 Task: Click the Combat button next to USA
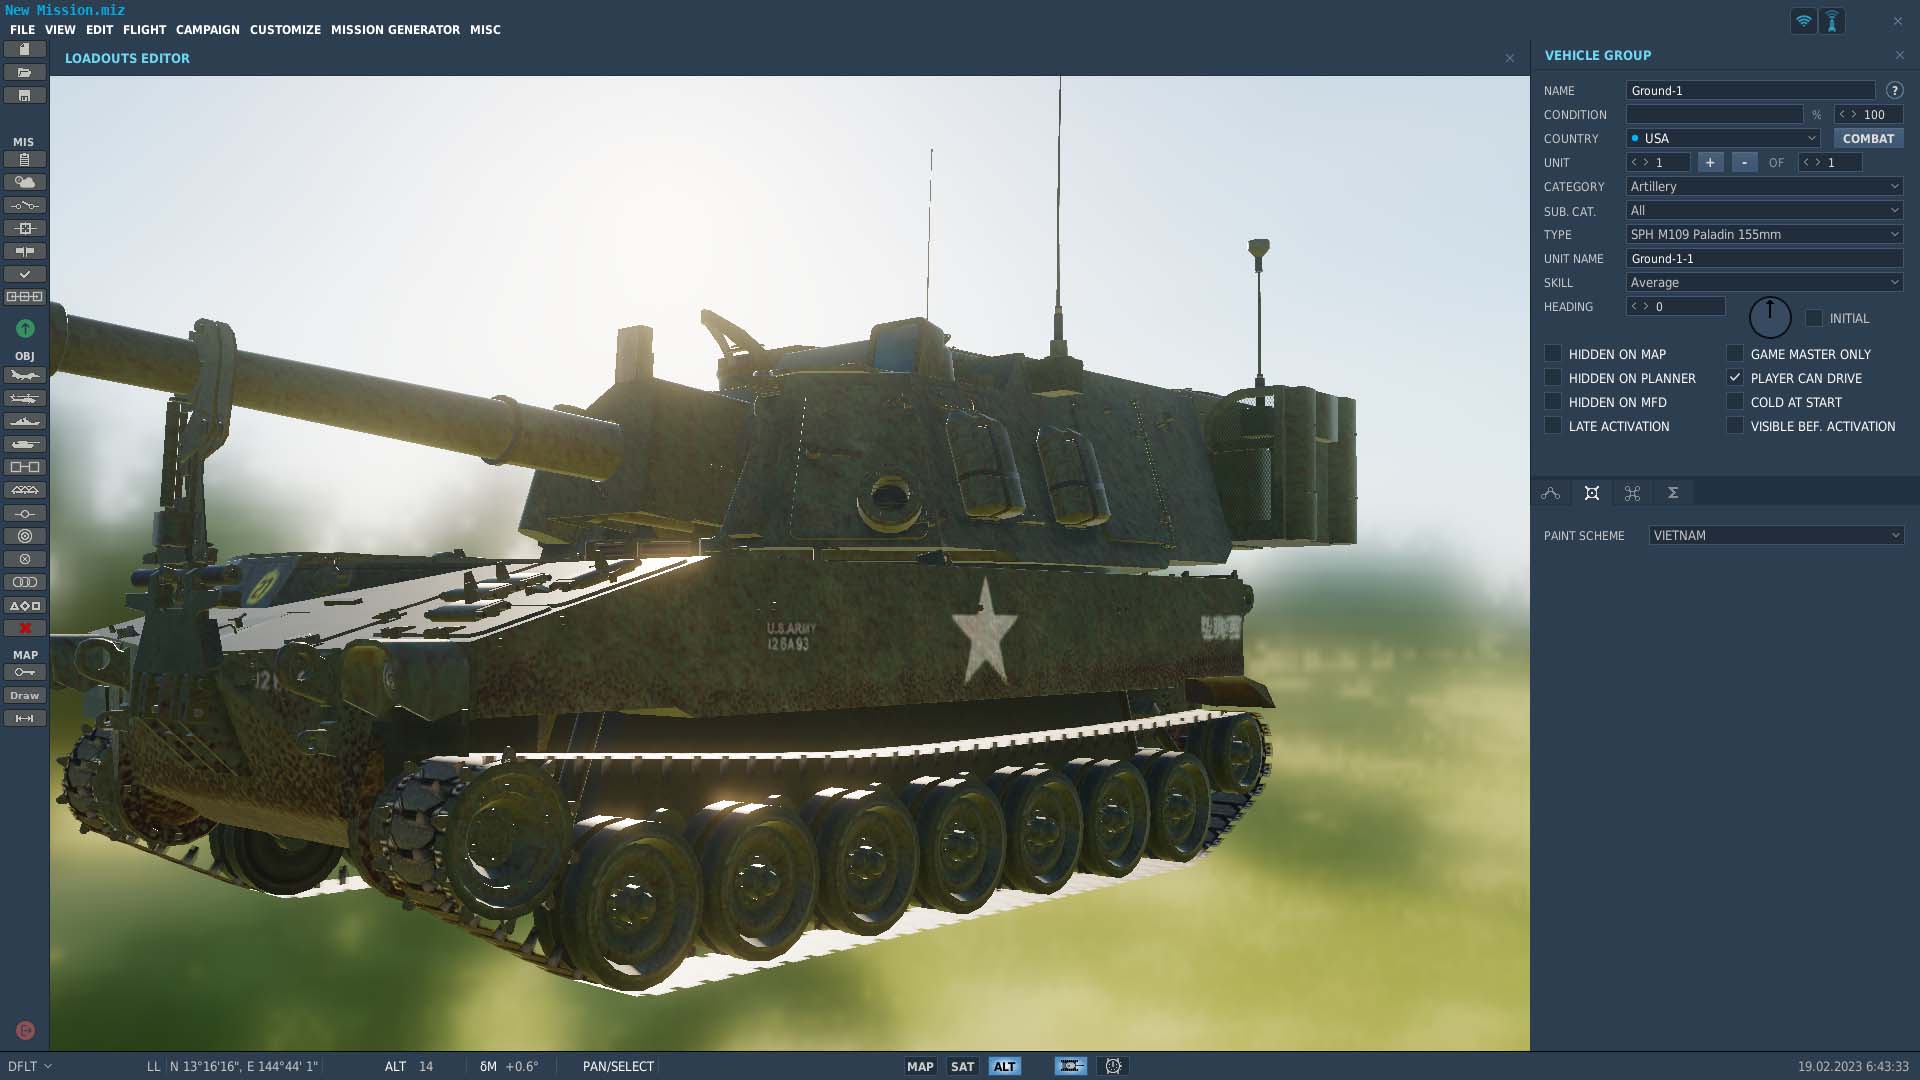coord(1868,138)
